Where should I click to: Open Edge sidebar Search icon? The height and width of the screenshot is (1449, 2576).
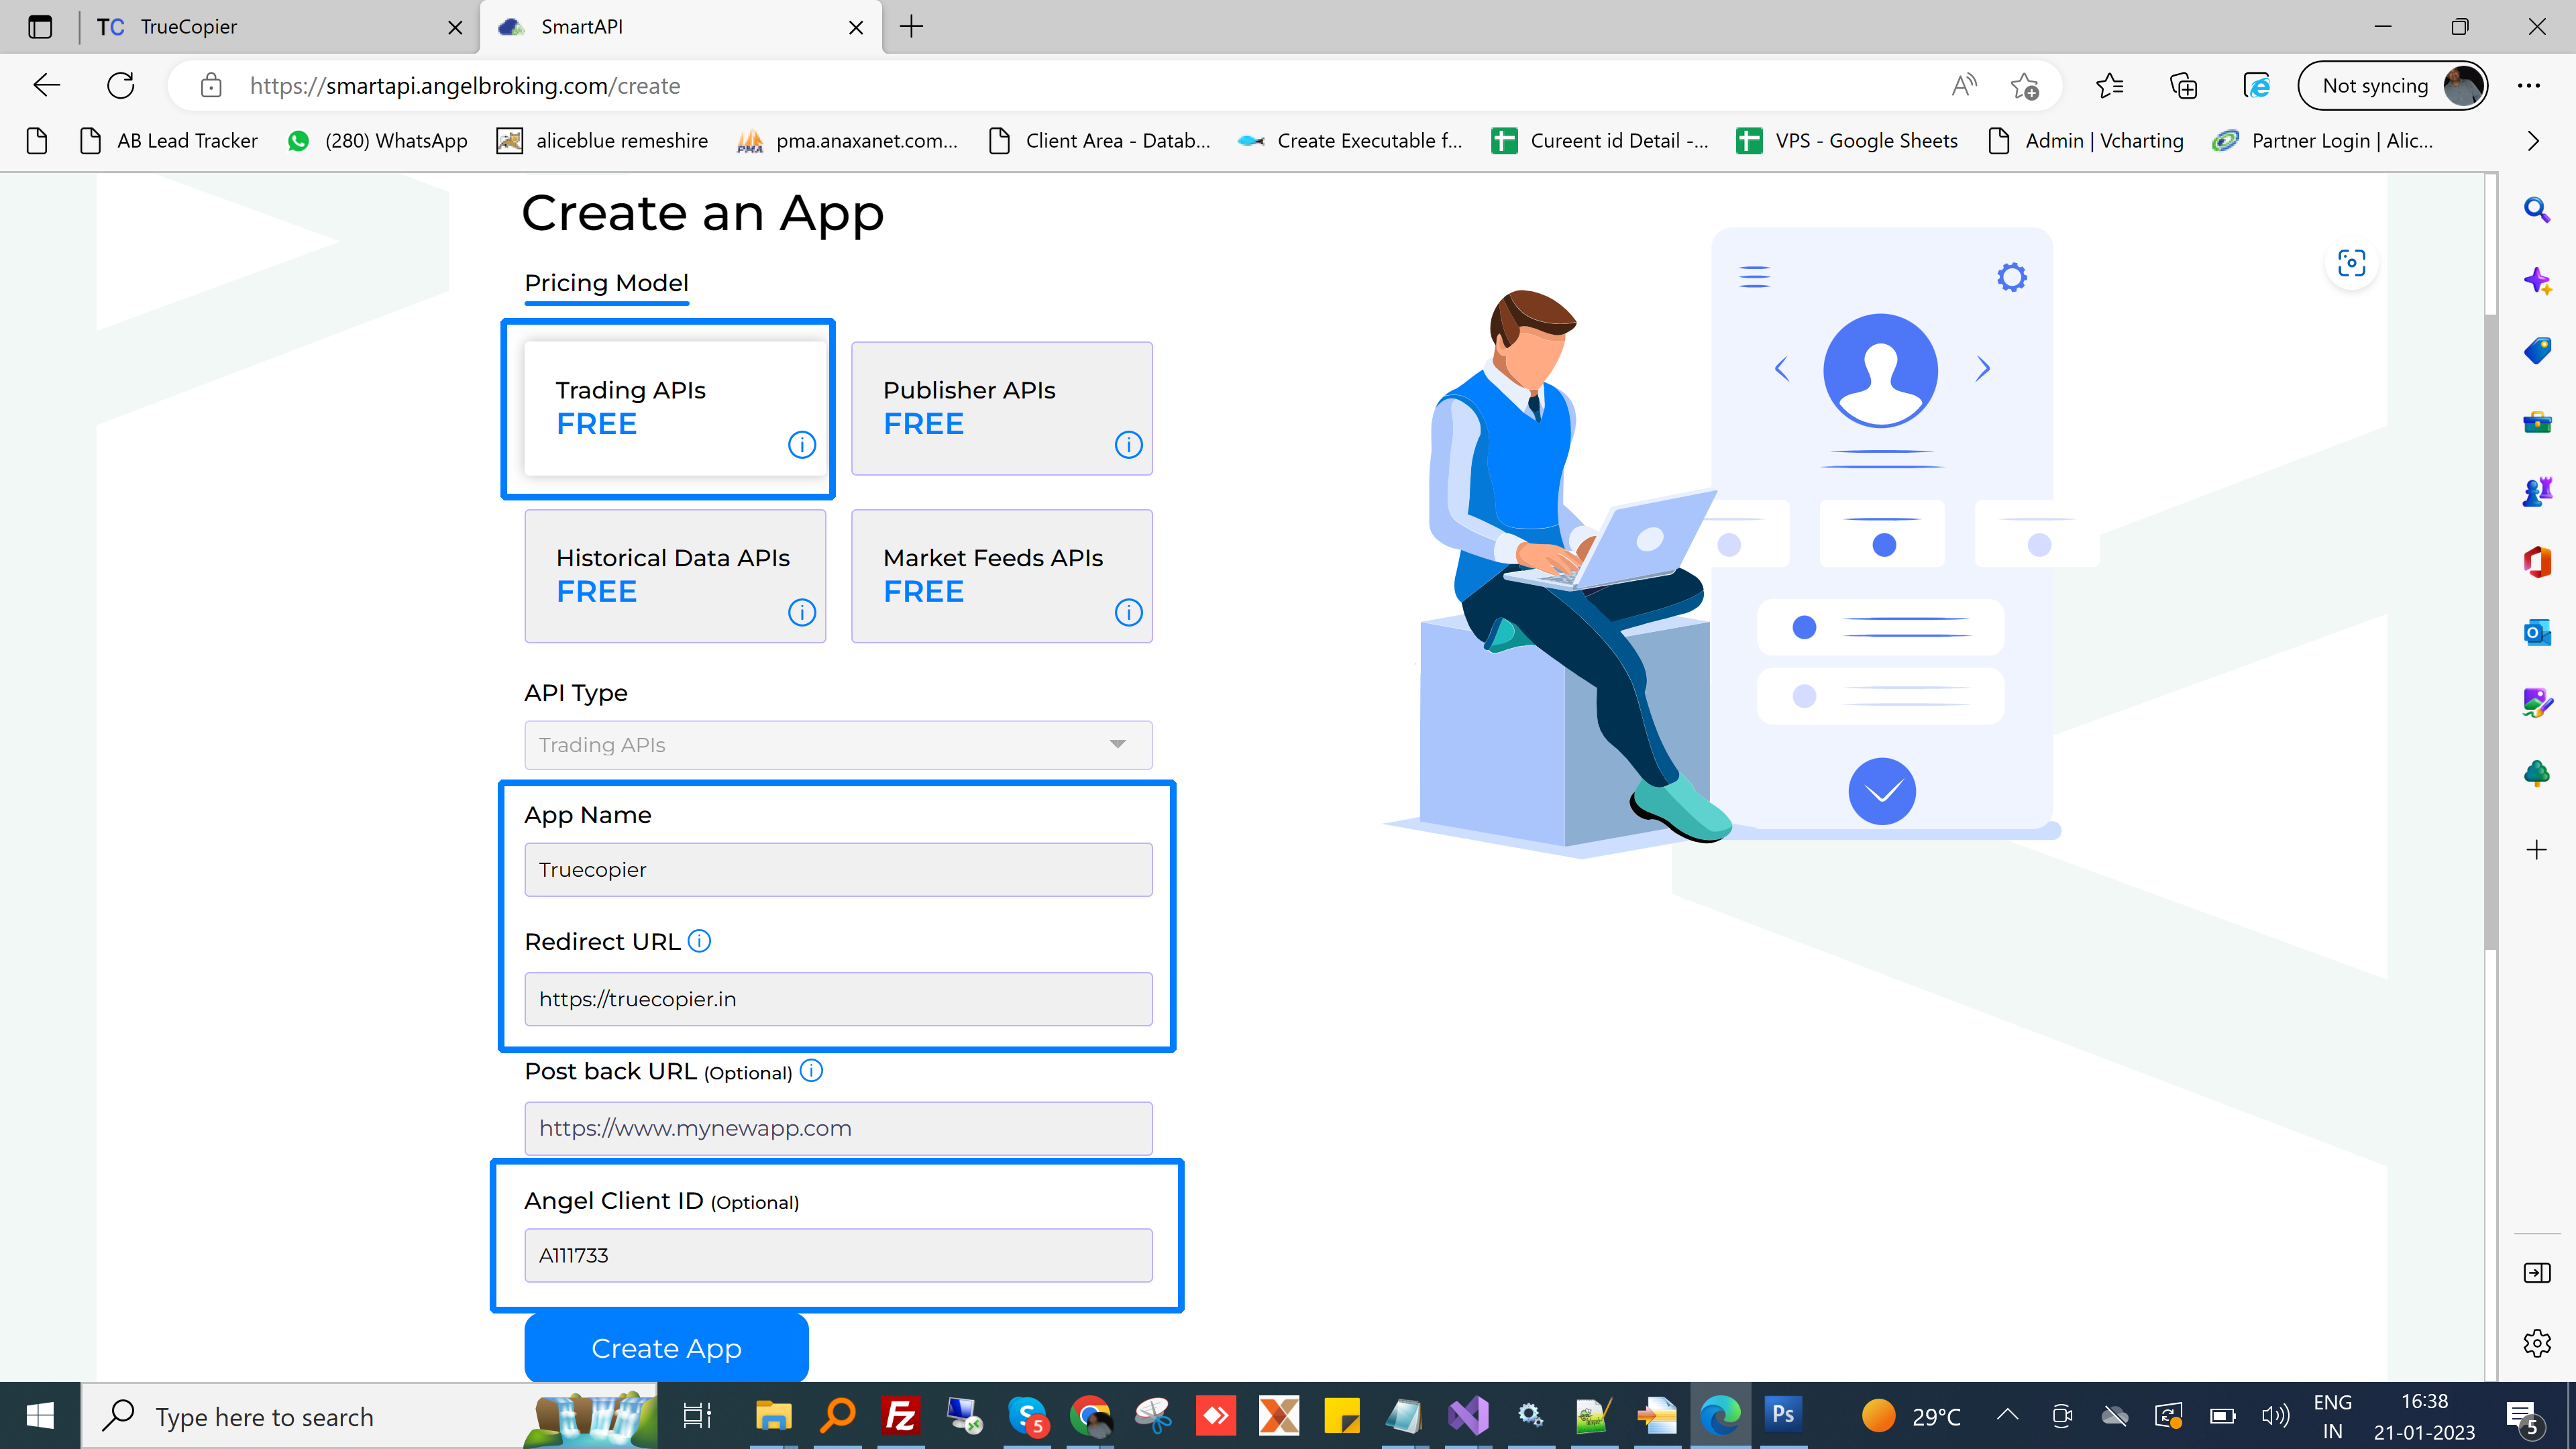click(x=2537, y=210)
